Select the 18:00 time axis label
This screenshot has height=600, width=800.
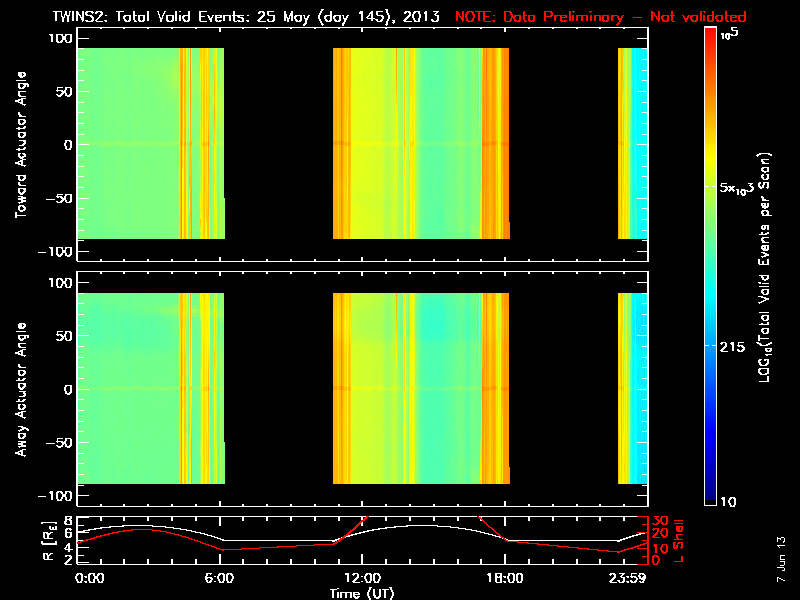[505, 578]
